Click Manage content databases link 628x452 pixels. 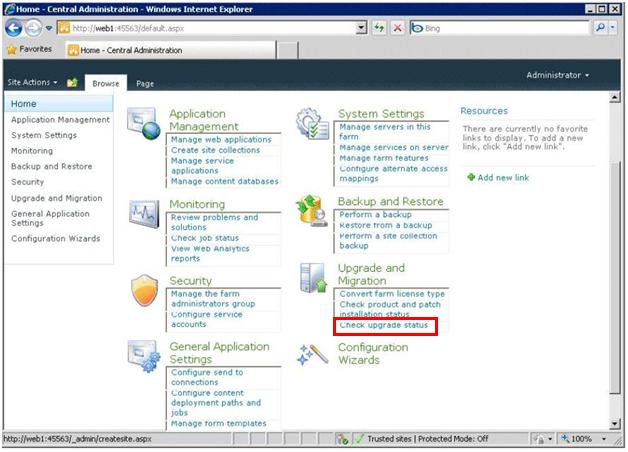tap(225, 181)
